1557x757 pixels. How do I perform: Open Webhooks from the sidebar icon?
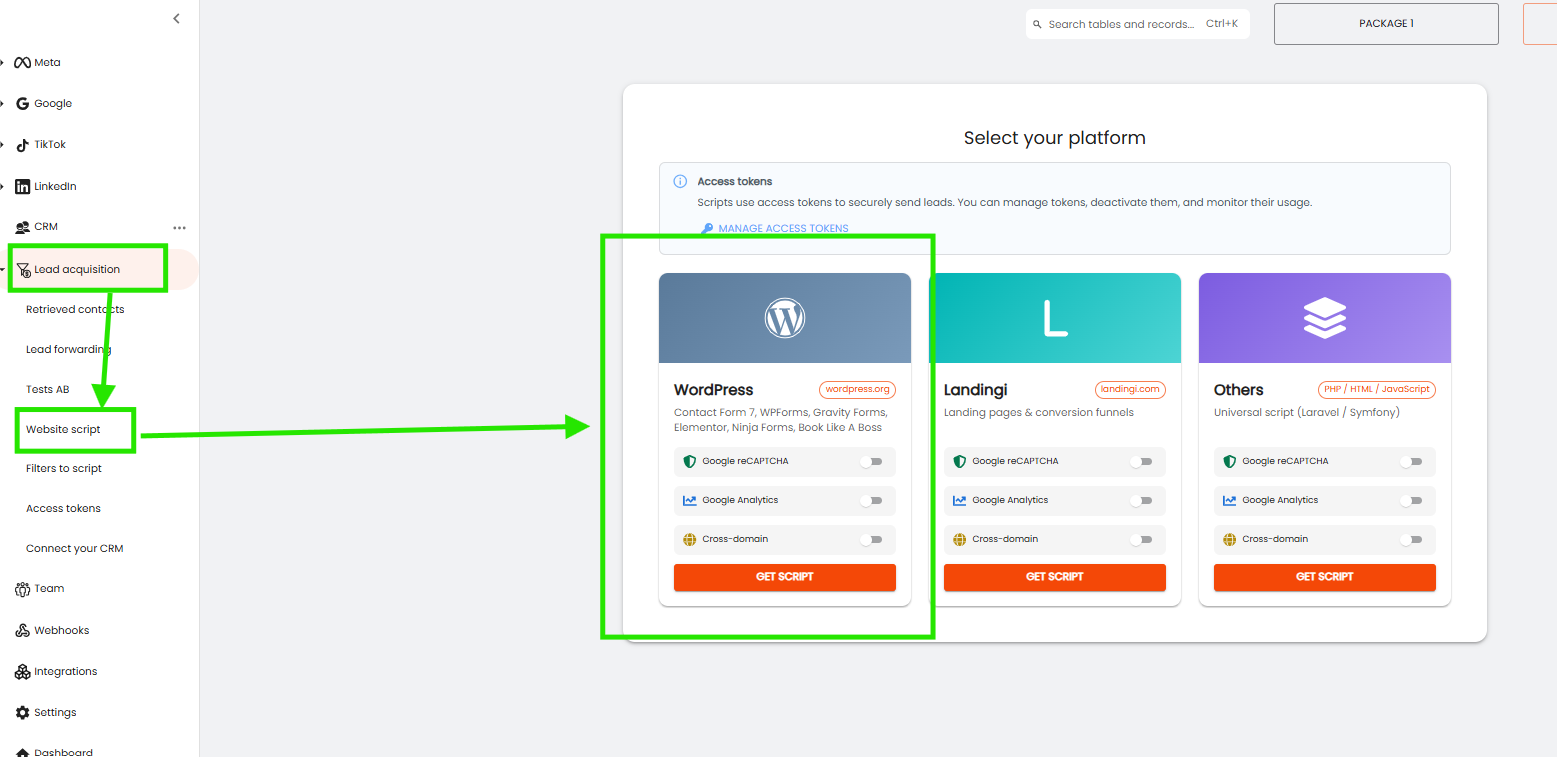22,631
